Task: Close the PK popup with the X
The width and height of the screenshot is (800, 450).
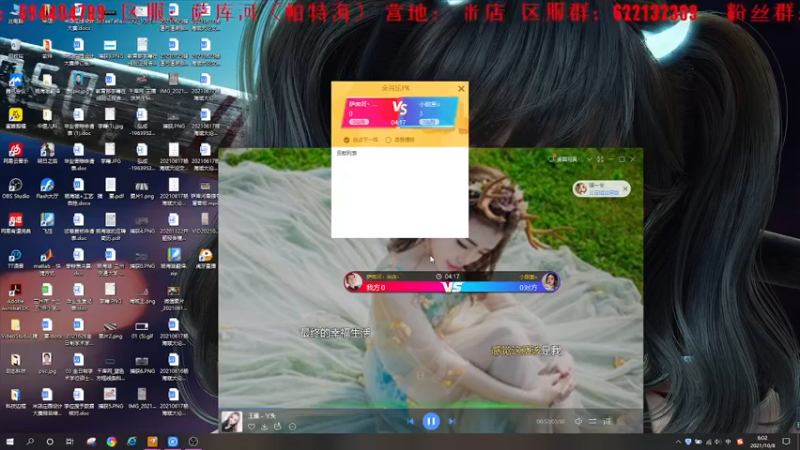Action: [x=461, y=88]
